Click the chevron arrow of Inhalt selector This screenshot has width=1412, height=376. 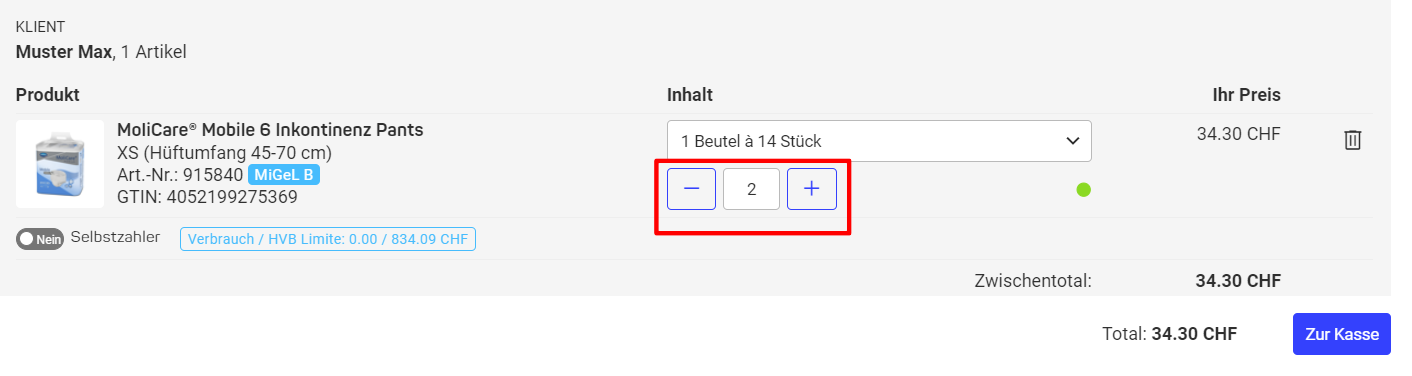click(x=1072, y=141)
